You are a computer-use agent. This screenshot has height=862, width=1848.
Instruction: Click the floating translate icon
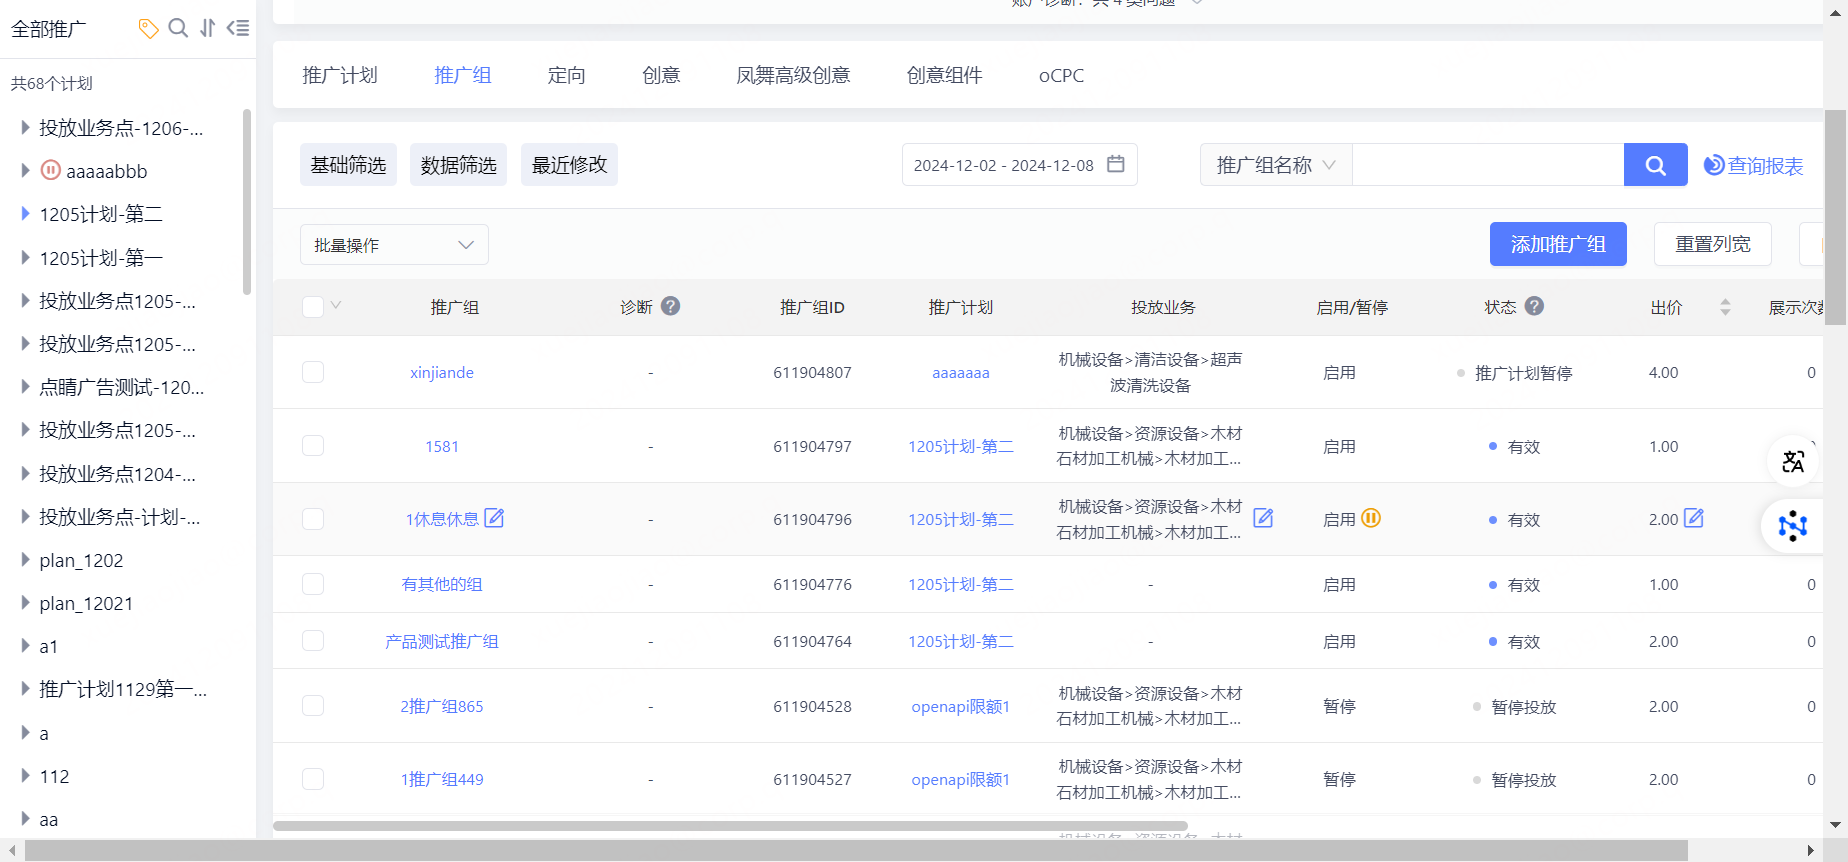[1793, 461]
